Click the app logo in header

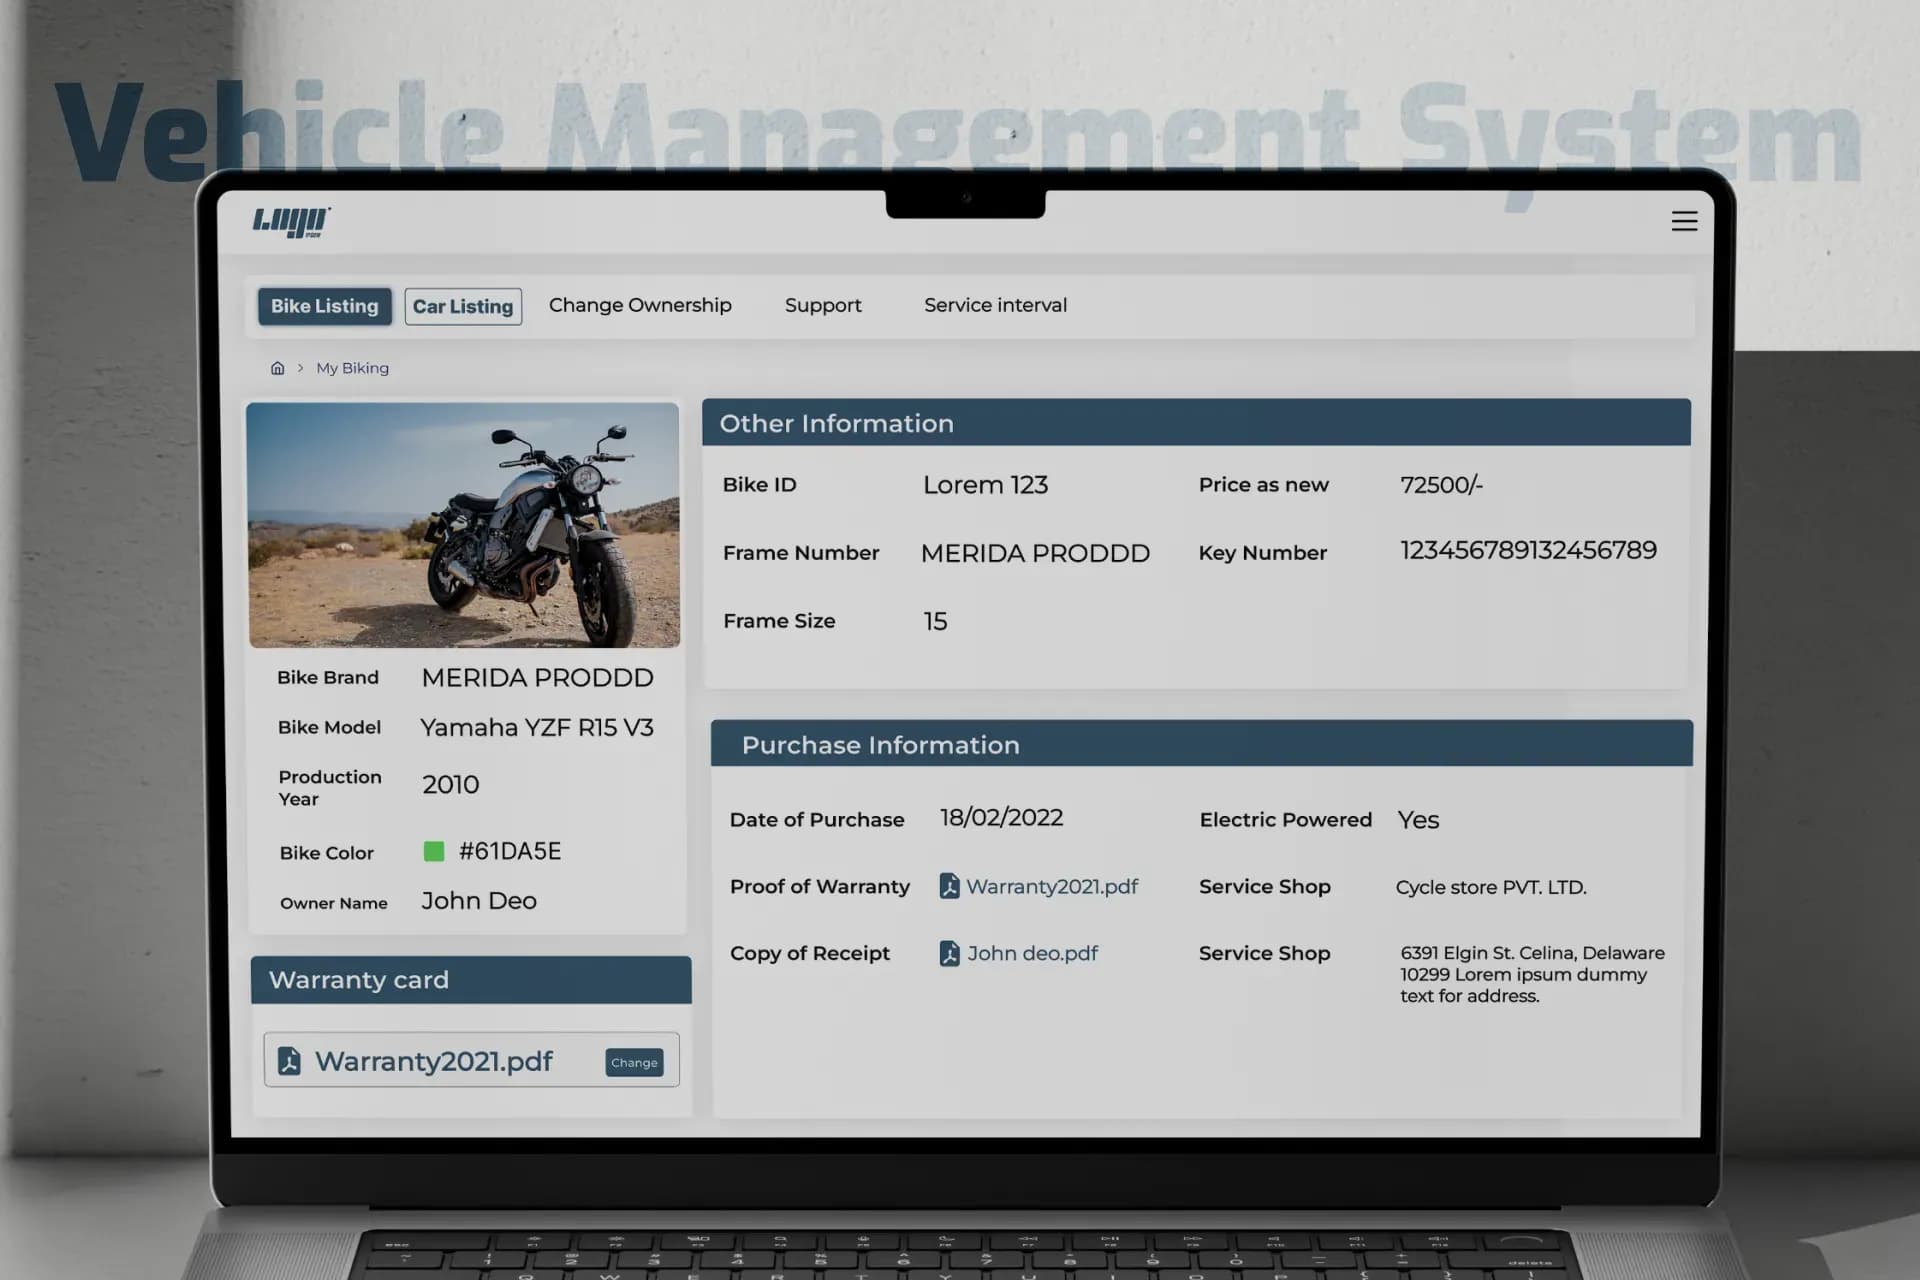(291, 222)
